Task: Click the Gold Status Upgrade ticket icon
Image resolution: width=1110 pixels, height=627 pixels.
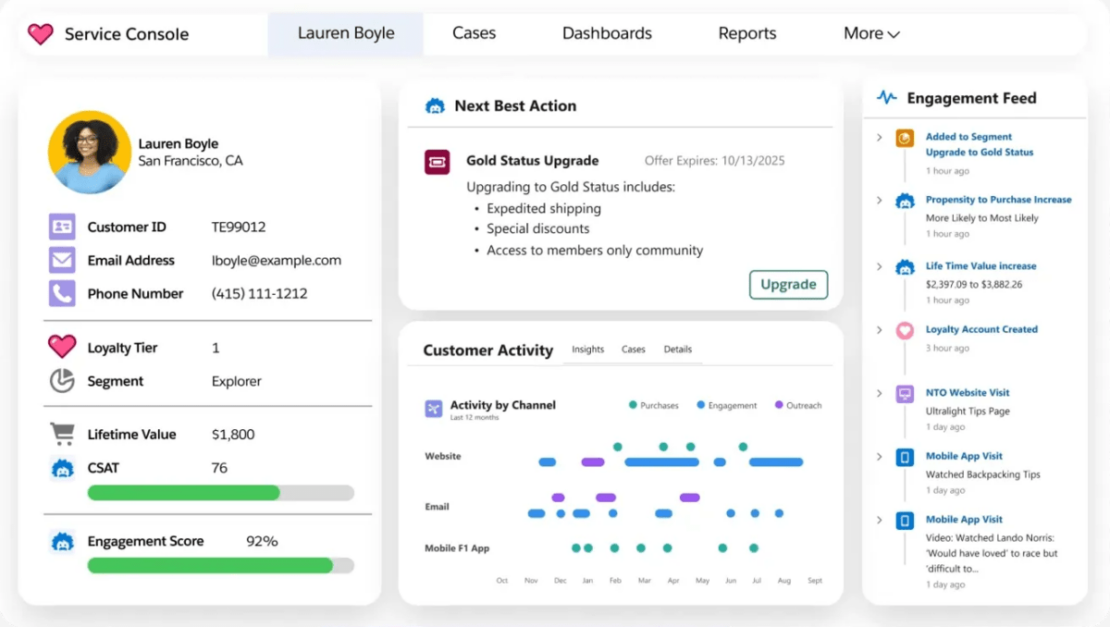Action: point(435,160)
